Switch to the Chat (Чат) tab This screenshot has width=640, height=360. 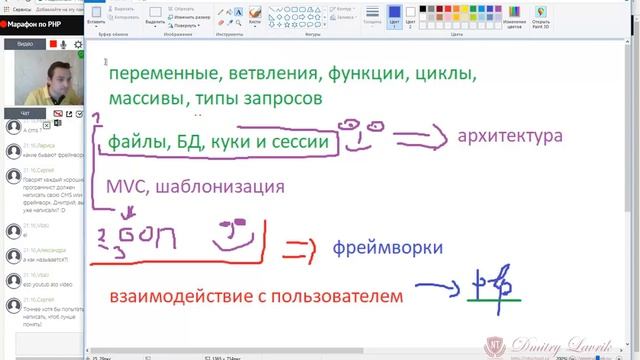25,113
